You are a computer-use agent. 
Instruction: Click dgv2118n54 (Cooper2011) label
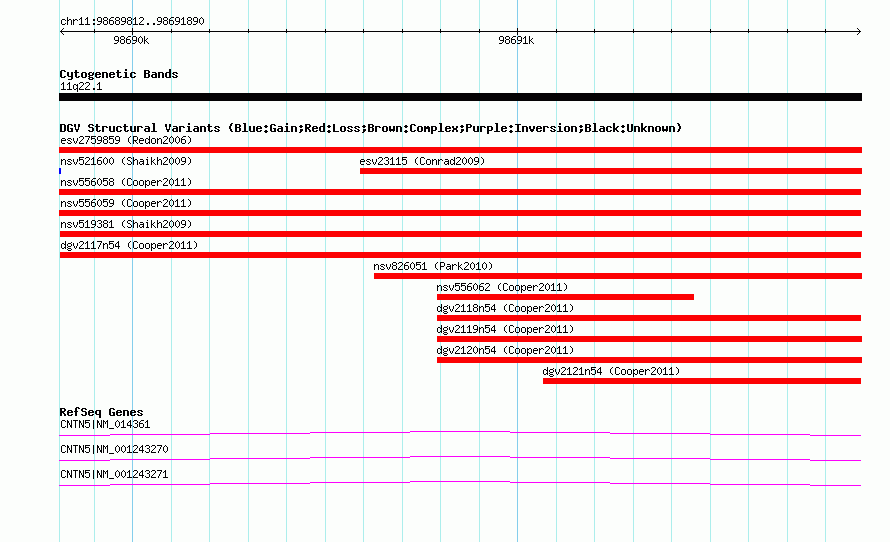[x=505, y=308]
